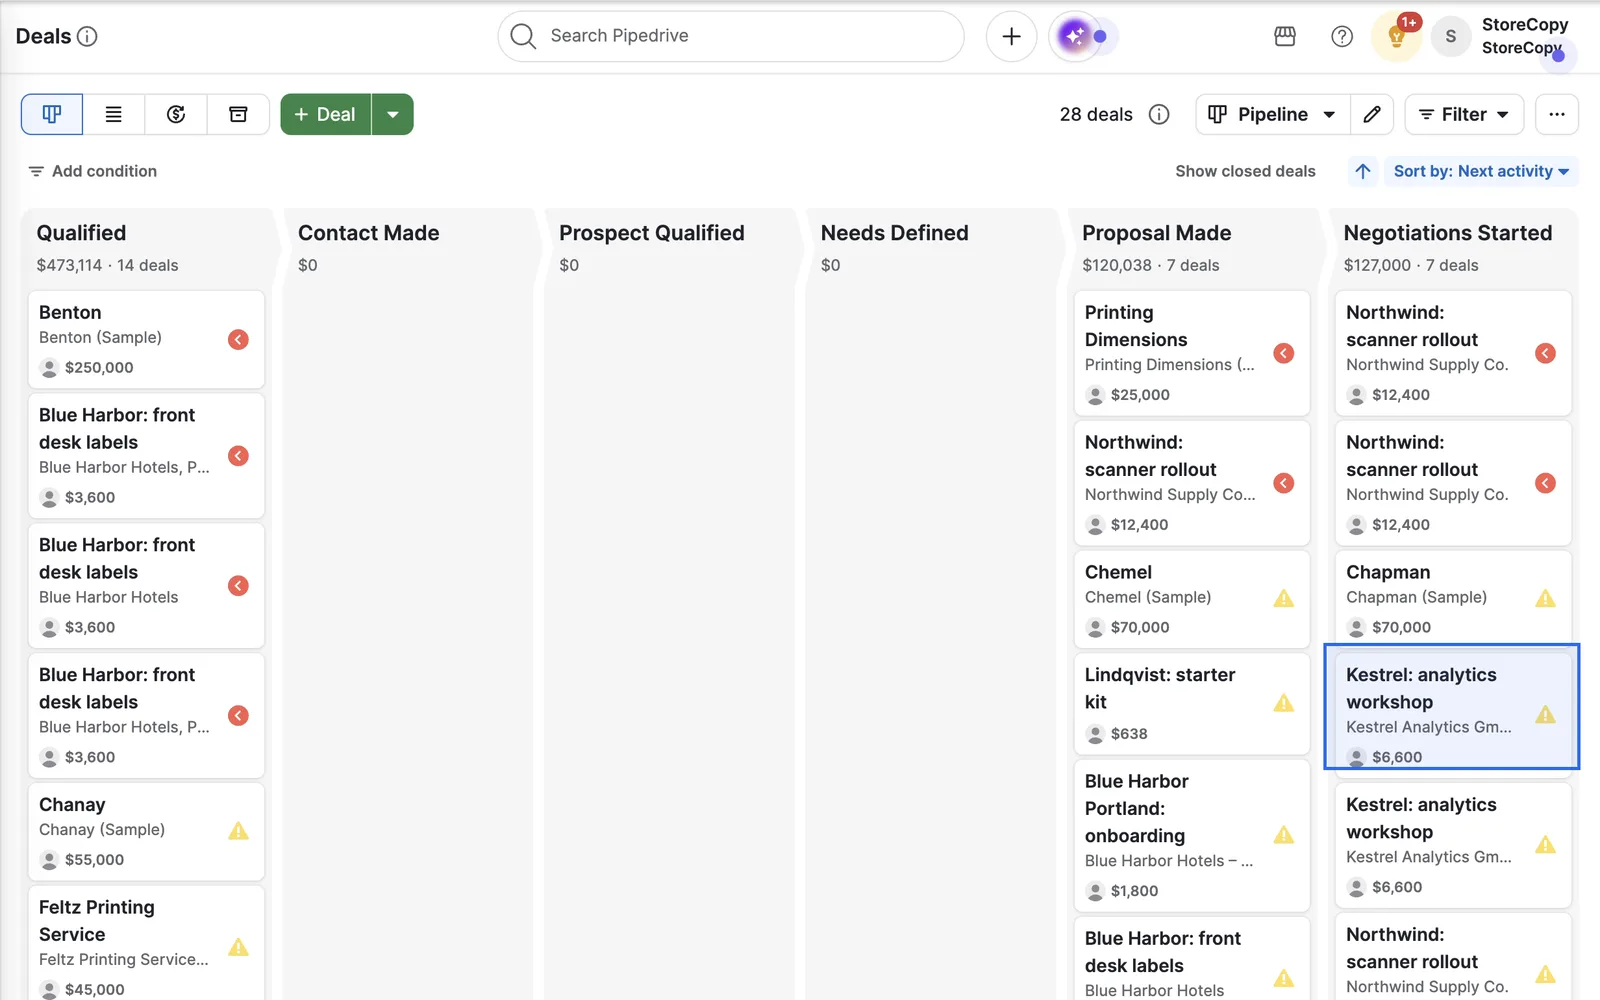Open the Filter dropdown
Viewport: 1600px width, 1000px height.
pos(1464,114)
